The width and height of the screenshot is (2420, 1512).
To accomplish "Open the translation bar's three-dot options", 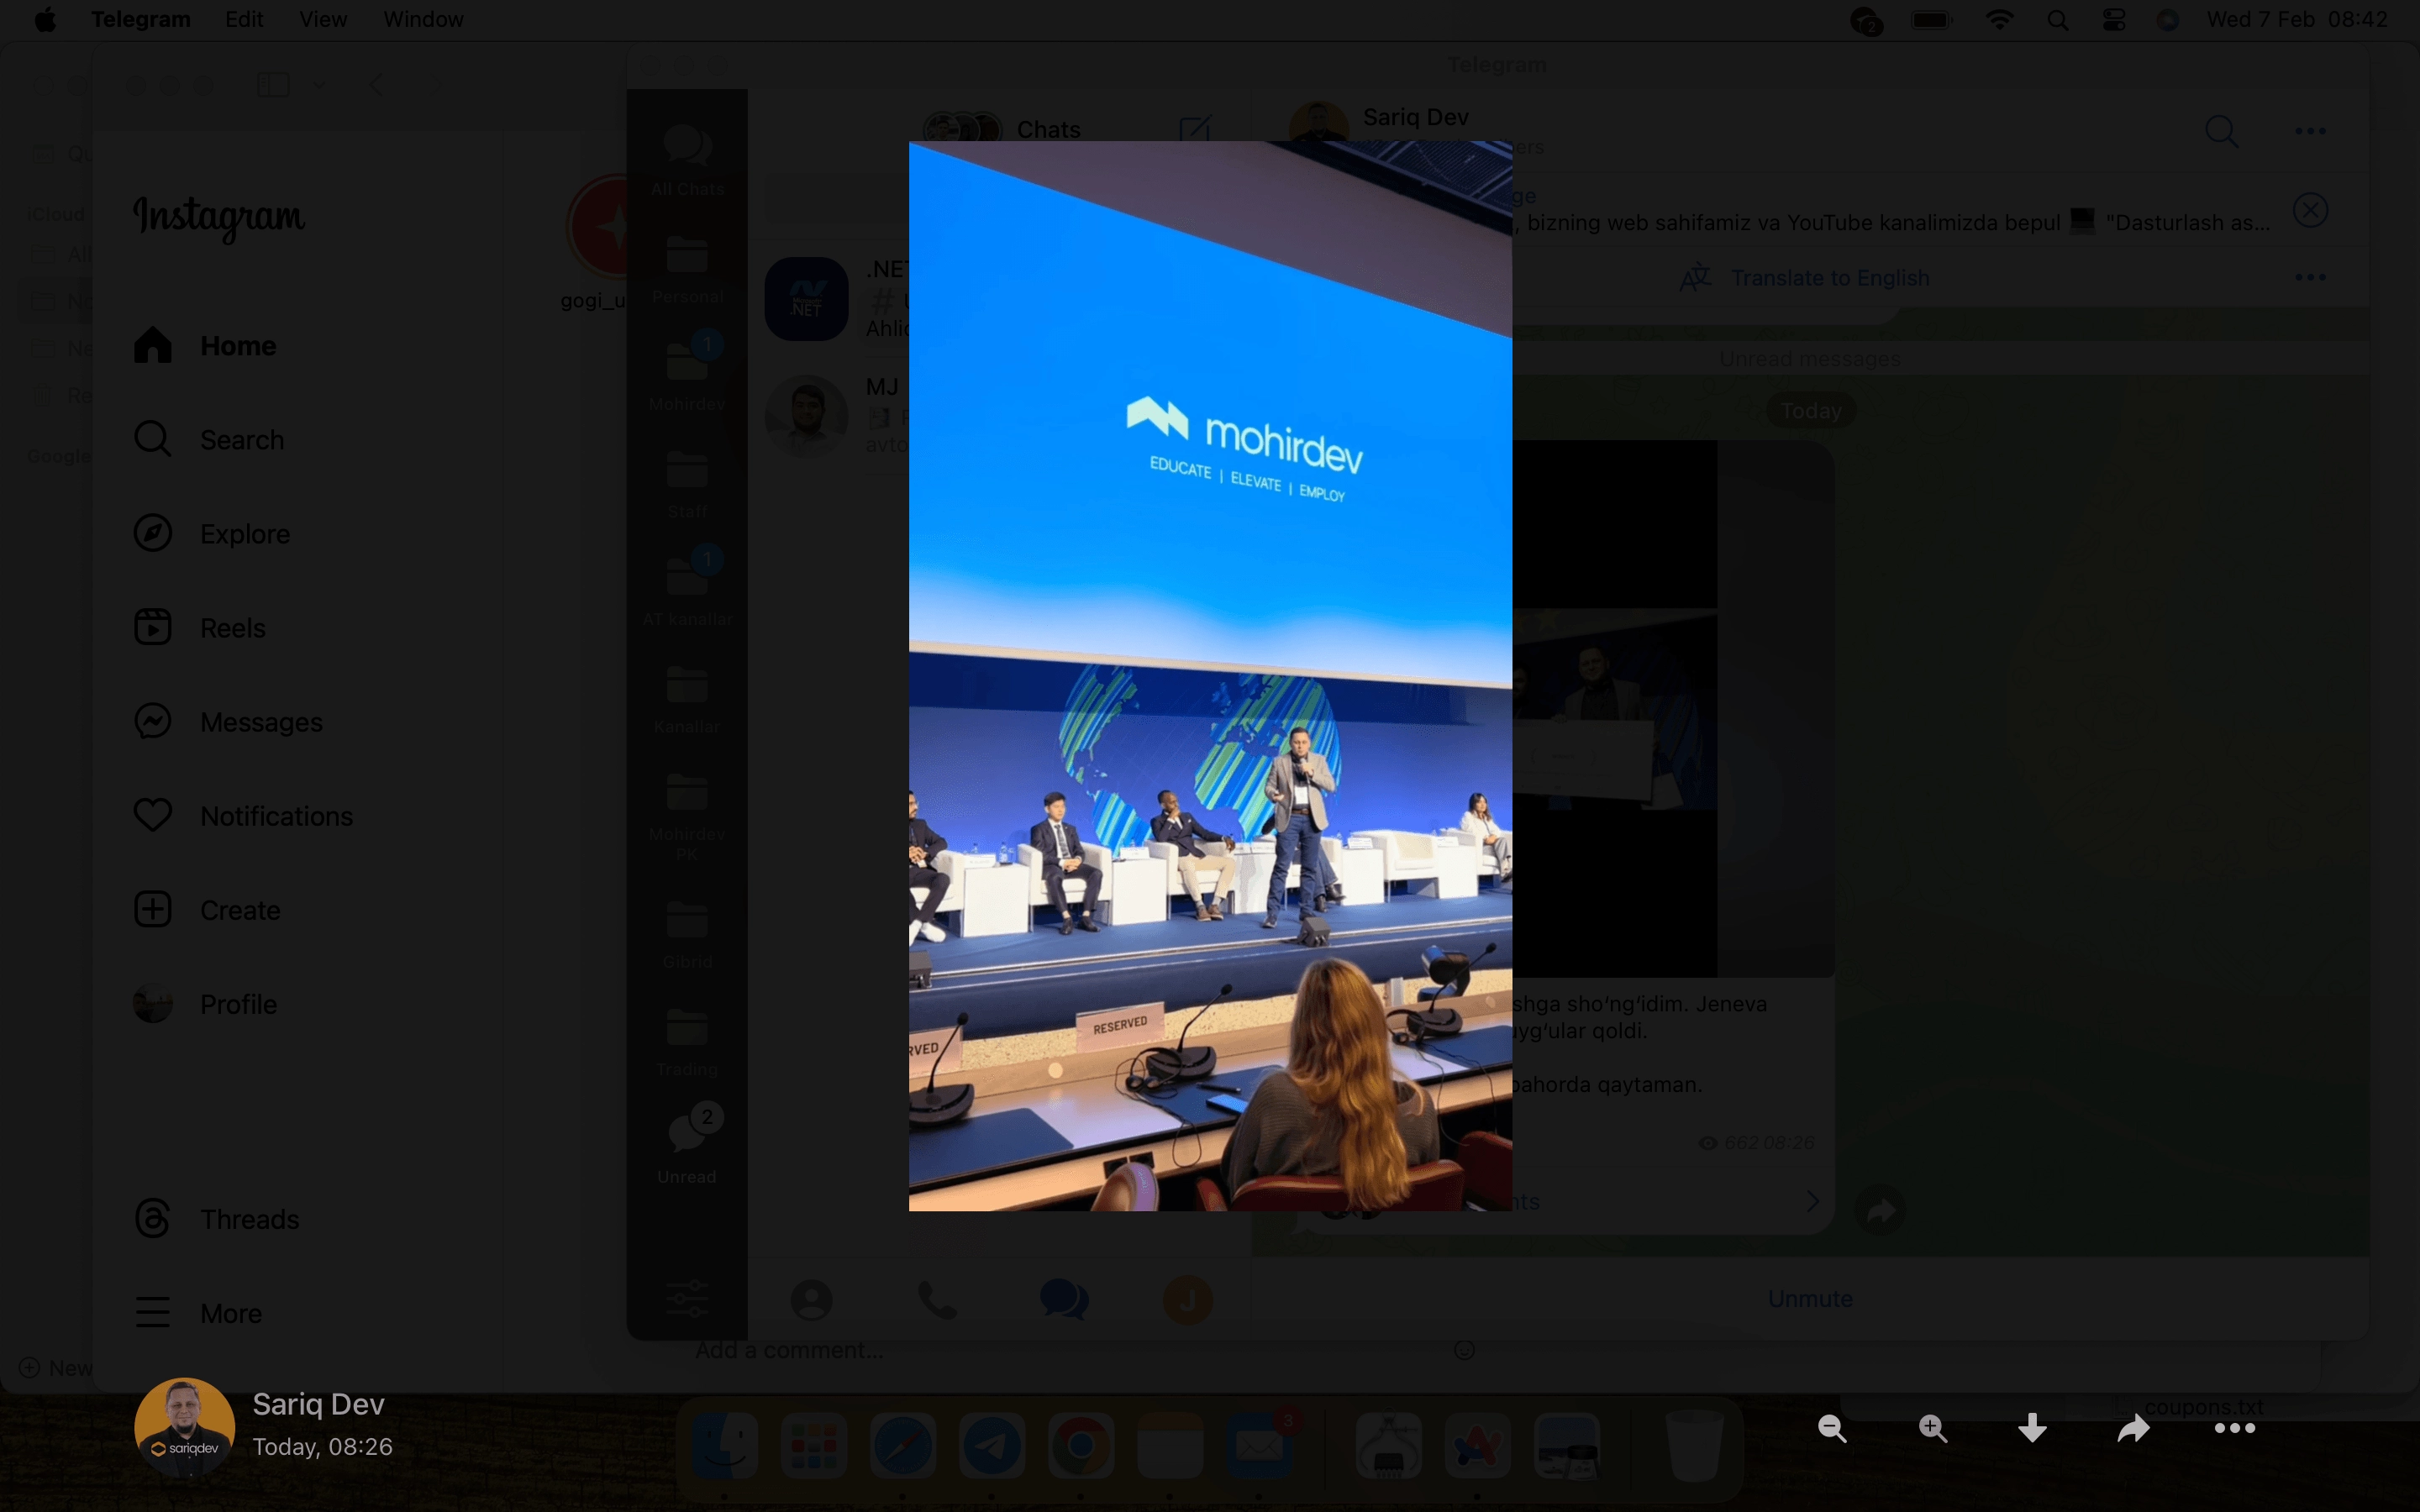I will [2310, 277].
